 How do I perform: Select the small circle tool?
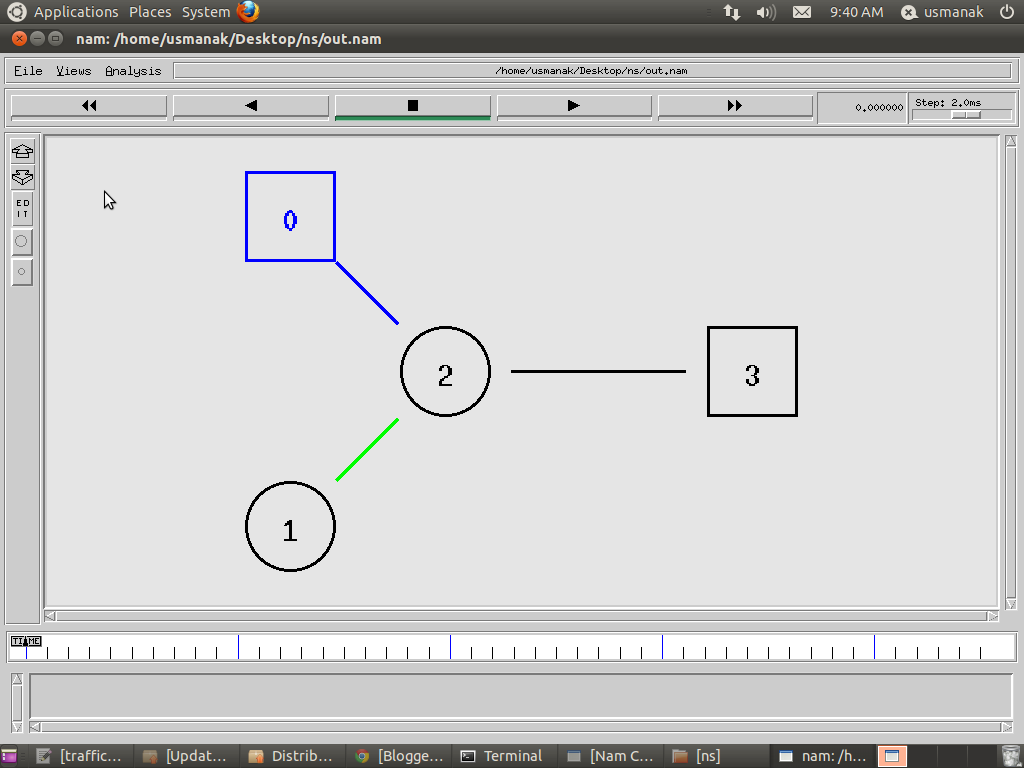coord(21,271)
